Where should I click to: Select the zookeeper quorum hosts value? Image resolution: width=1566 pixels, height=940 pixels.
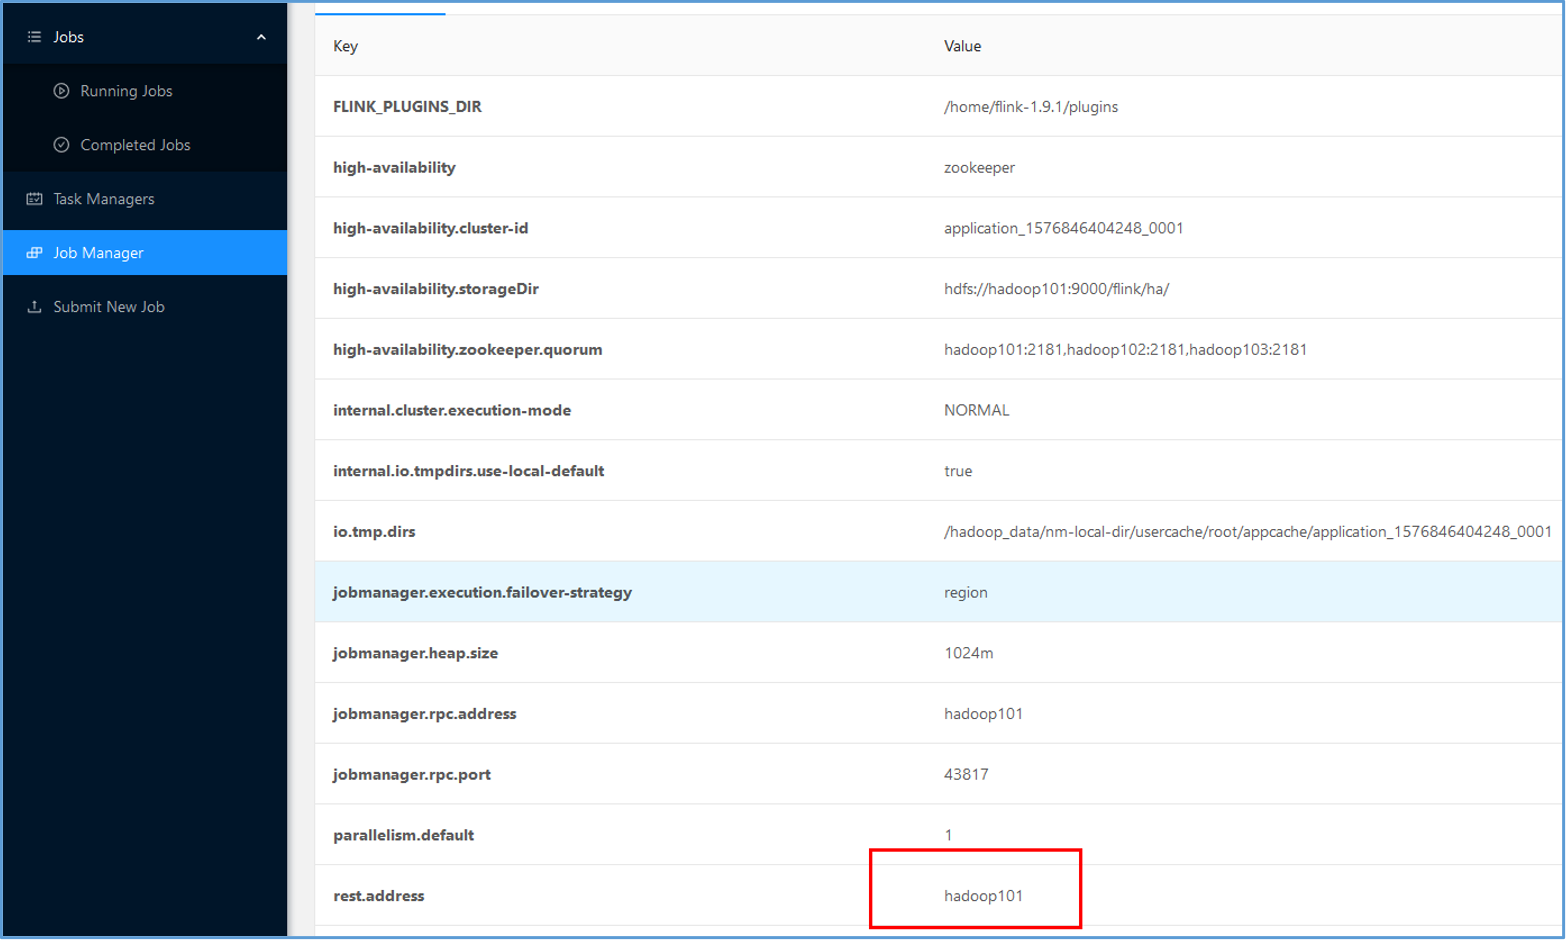pyautogui.click(x=1125, y=349)
